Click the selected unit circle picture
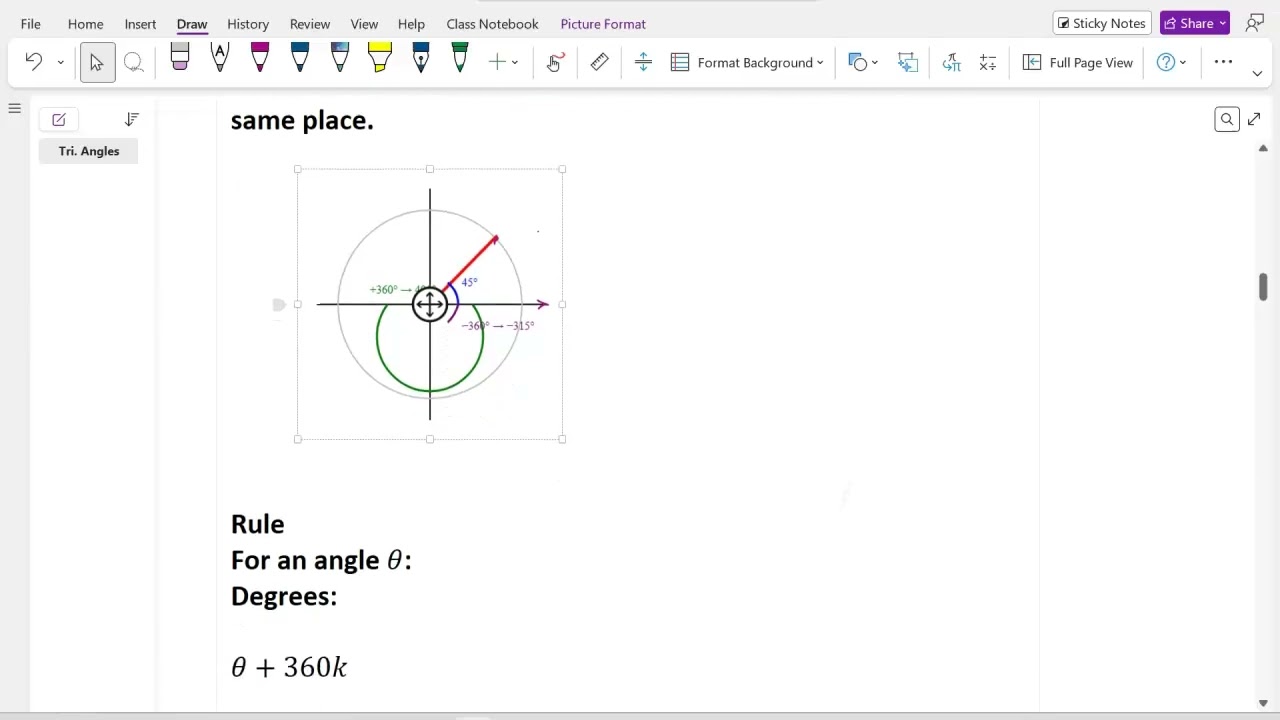The image size is (1280, 720). pyautogui.click(x=430, y=304)
